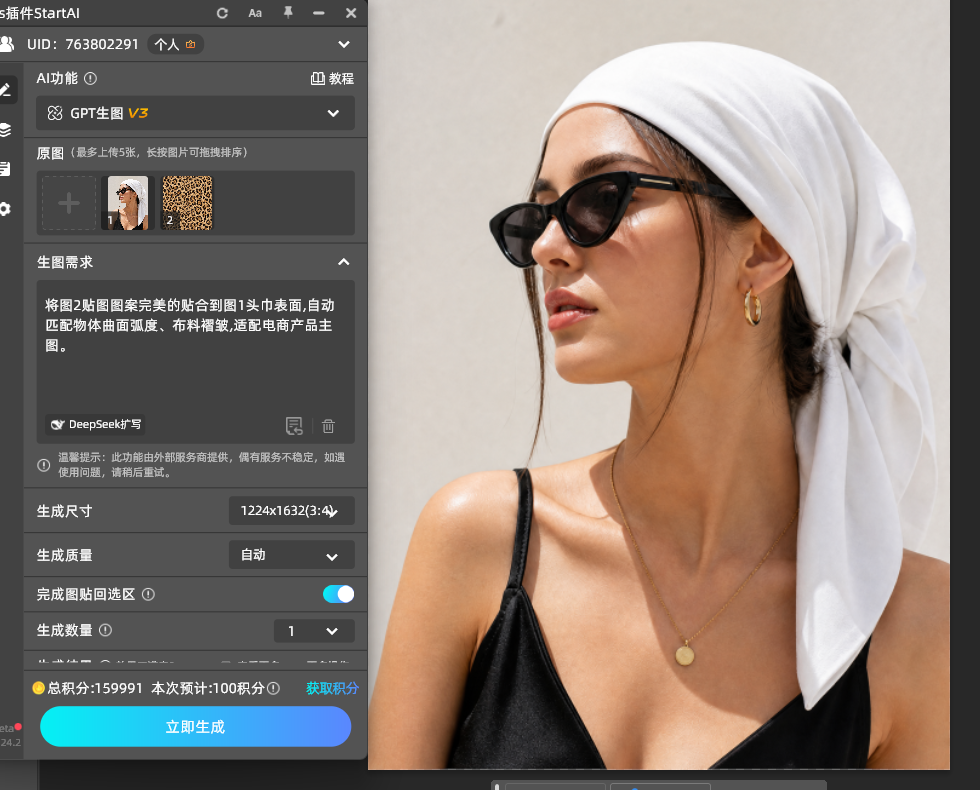The image size is (980, 790).
Task: Click the refresh icon in plugin title bar
Action: [x=222, y=13]
